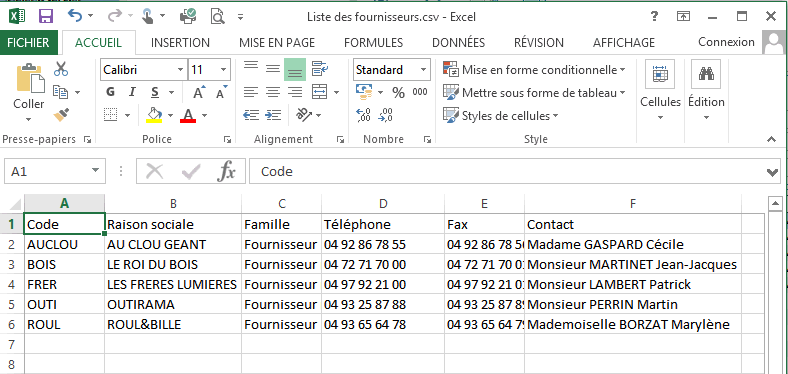Image resolution: width=788 pixels, height=374 pixels.
Task: Merge and center cells
Action: tap(320, 92)
